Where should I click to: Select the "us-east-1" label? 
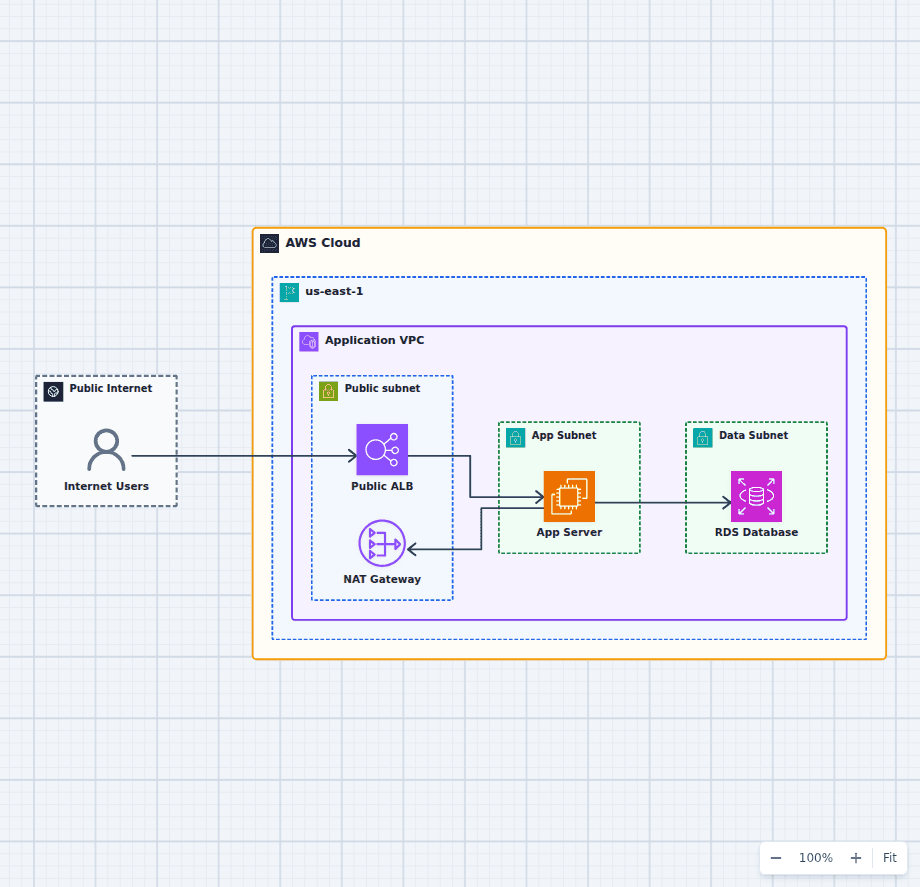[x=334, y=291]
